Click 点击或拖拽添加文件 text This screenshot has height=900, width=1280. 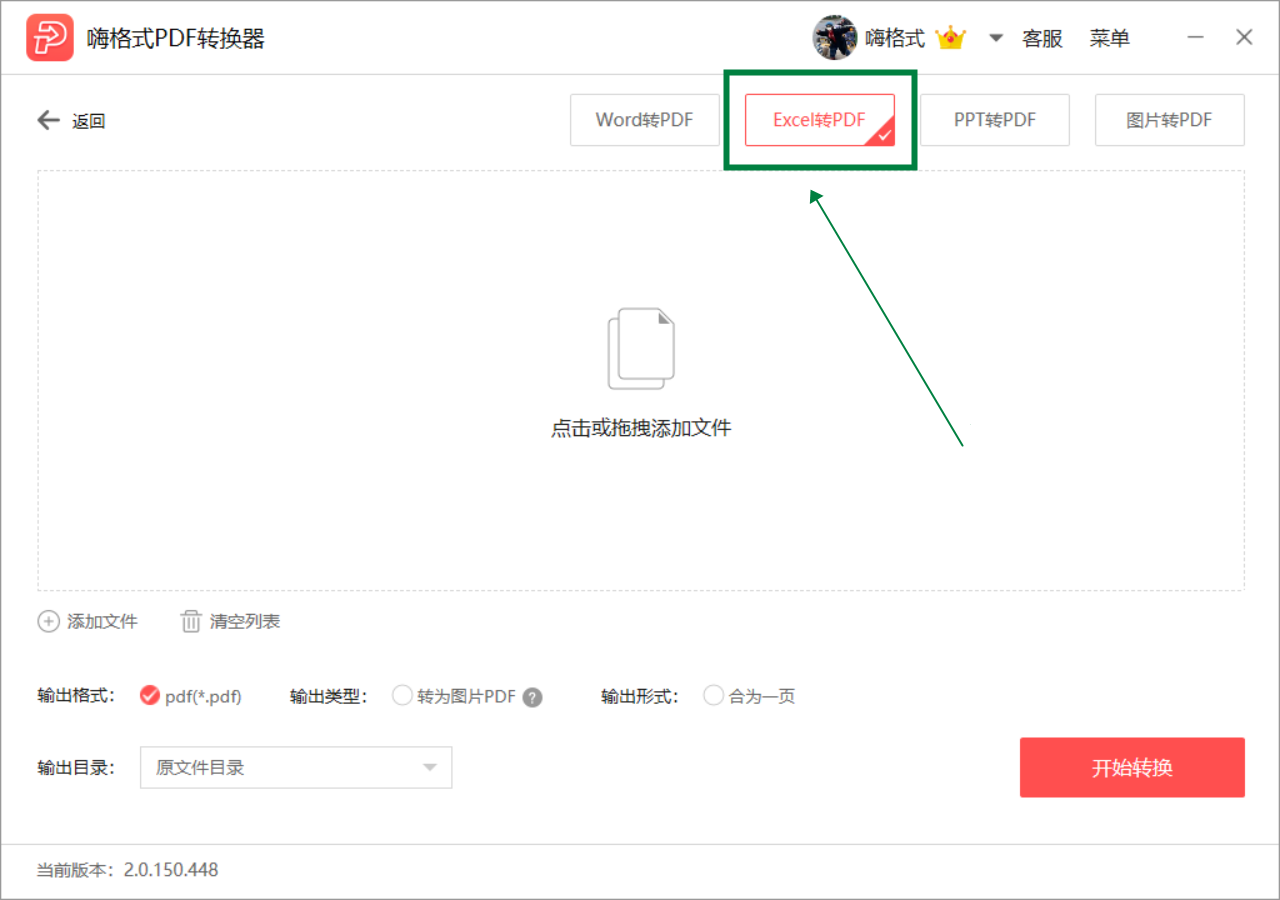click(x=641, y=429)
